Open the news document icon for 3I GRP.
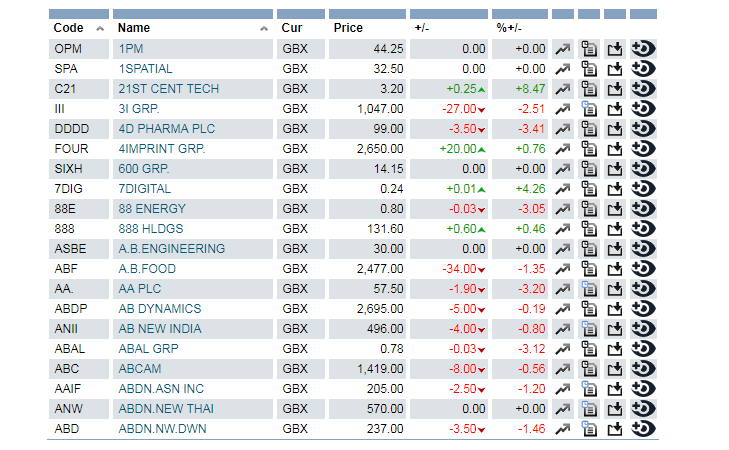729x450 pixels. (x=589, y=109)
